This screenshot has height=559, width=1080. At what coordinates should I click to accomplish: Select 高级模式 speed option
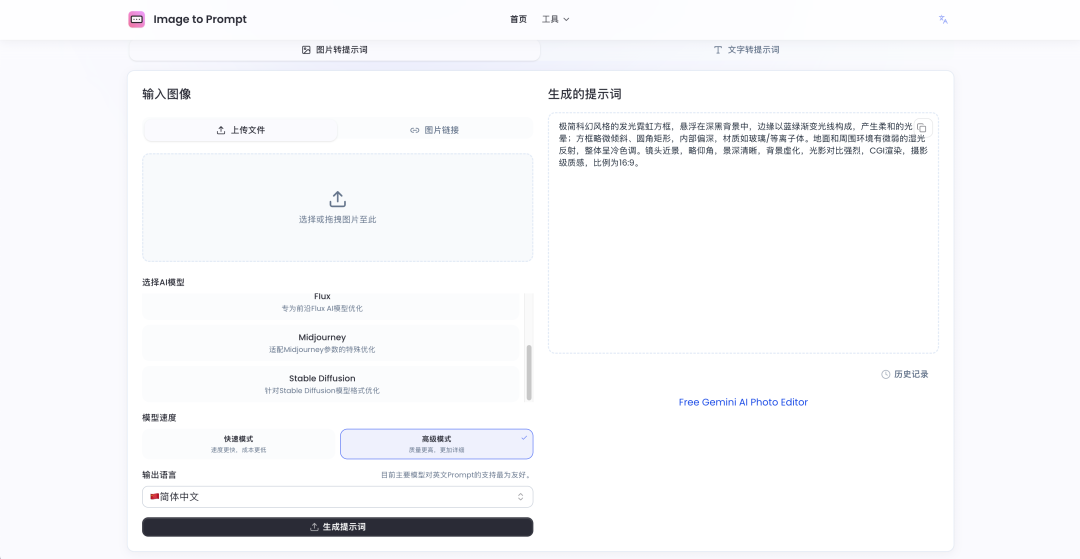coord(436,444)
